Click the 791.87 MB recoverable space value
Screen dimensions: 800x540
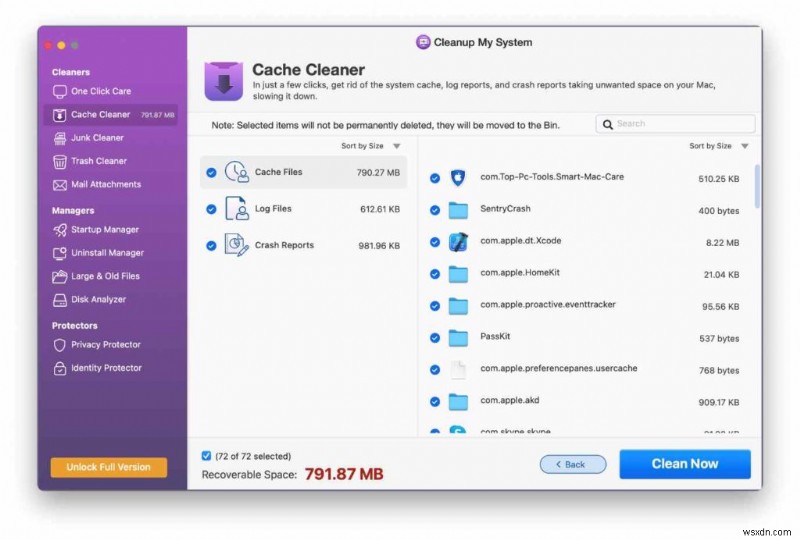coord(344,474)
